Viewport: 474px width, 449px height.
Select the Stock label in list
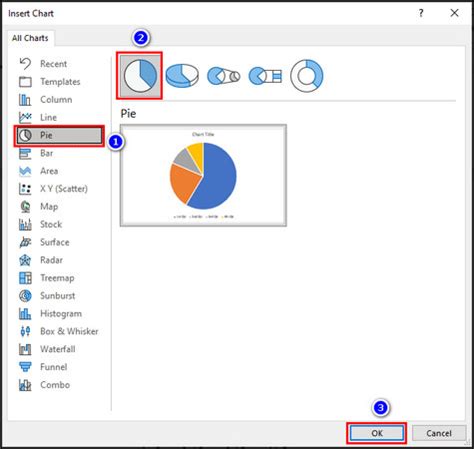click(x=51, y=224)
